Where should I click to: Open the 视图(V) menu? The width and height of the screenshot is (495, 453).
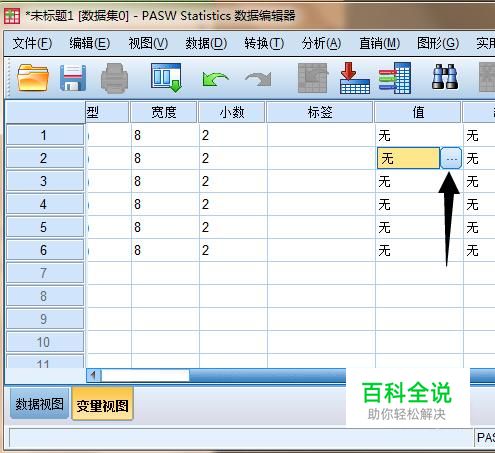[148, 43]
